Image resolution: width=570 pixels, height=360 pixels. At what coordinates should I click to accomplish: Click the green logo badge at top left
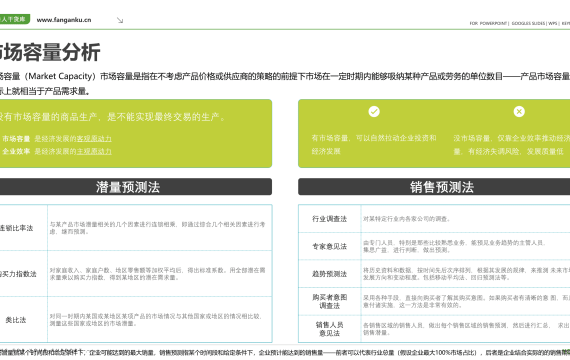tap(15, 19)
